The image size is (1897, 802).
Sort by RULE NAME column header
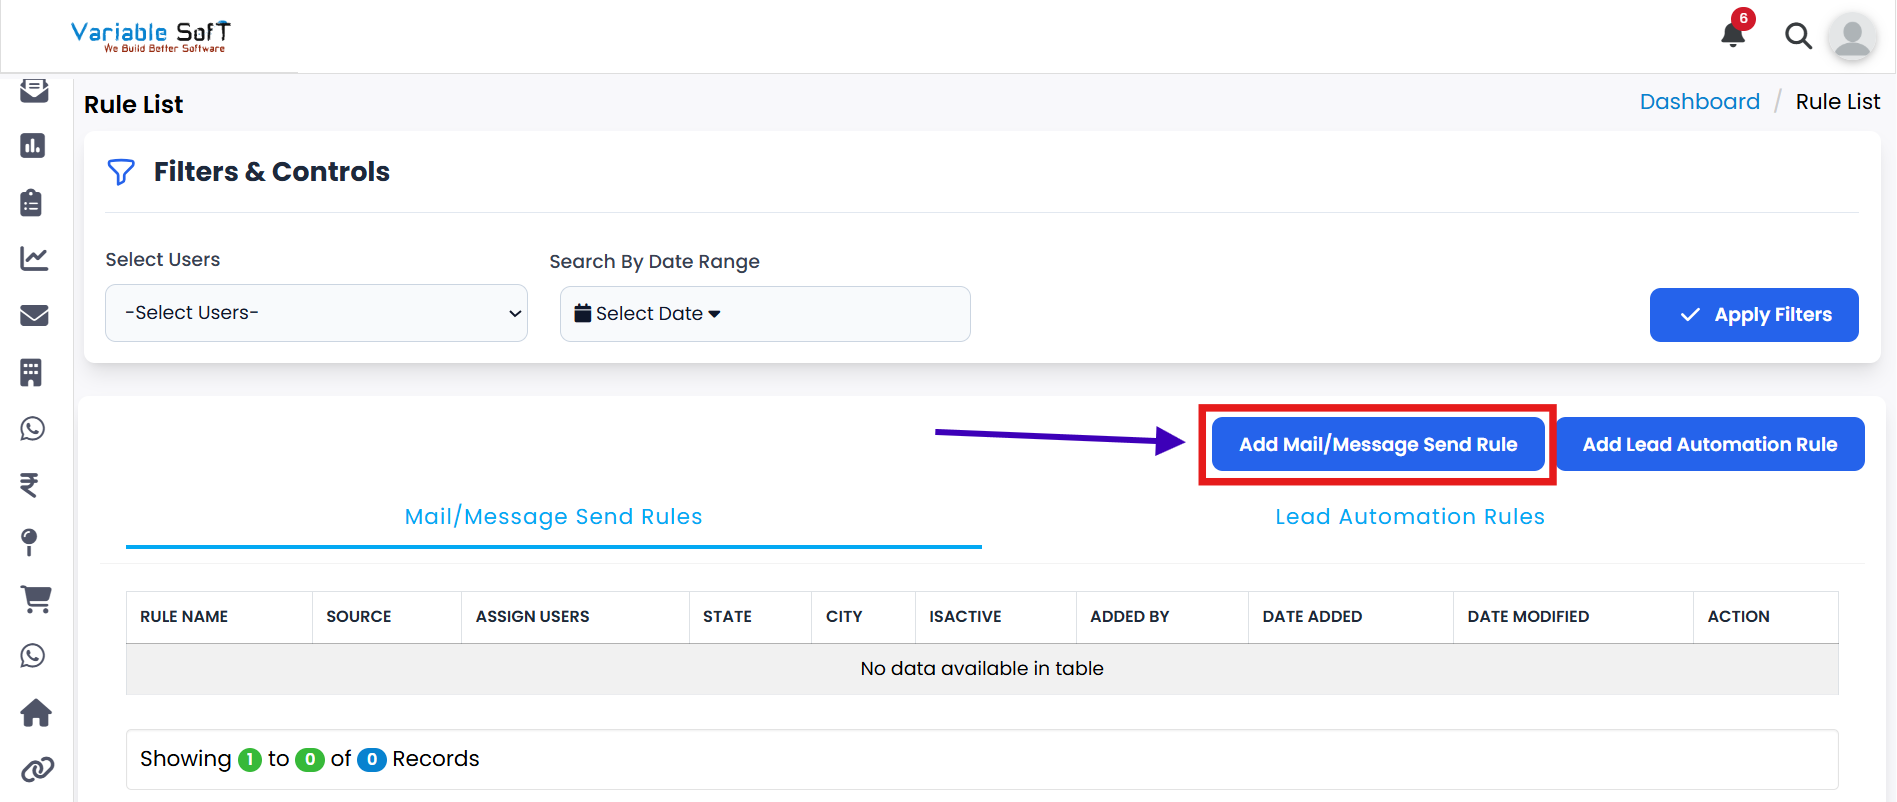click(x=219, y=617)
